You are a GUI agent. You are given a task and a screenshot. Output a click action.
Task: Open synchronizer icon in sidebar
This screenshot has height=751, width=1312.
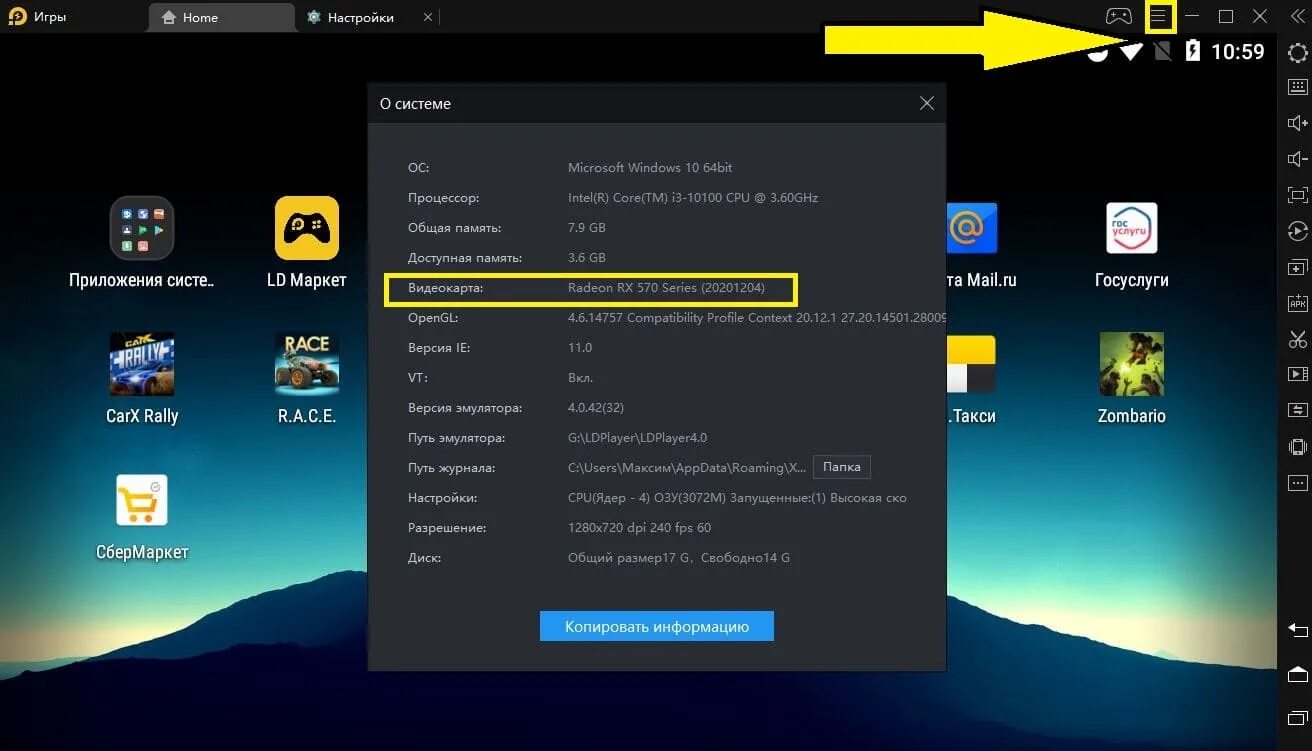click(x=1298, y=410)
